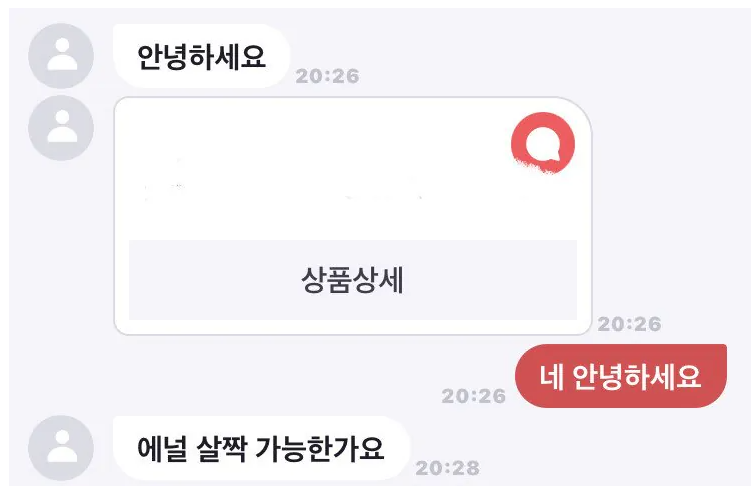Click the word 네 in red reply

551,376
